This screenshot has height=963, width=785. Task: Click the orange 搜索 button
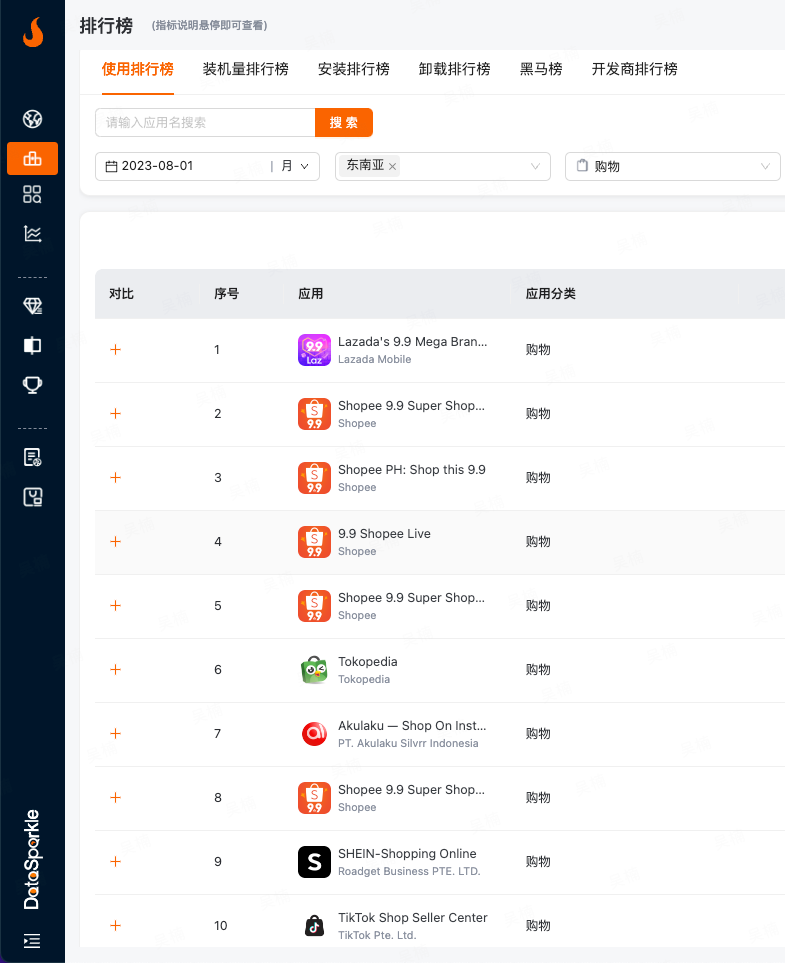pyautogui.click(x=344, y=122)
